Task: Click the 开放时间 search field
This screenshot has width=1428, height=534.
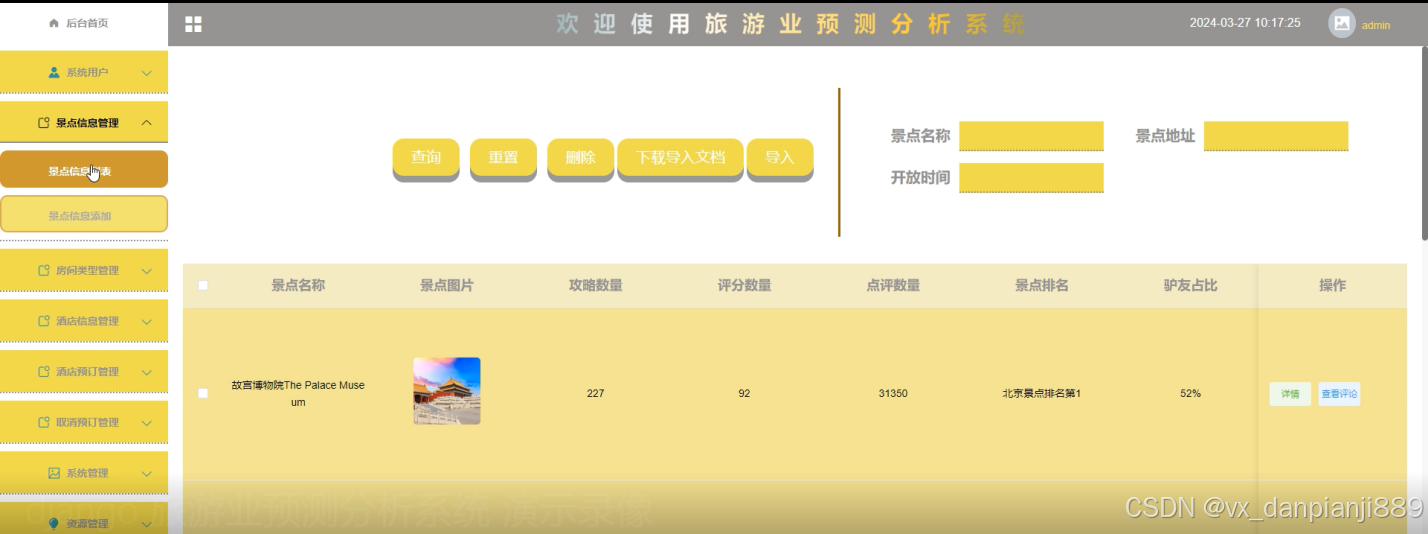Action: click(1031, 178)
